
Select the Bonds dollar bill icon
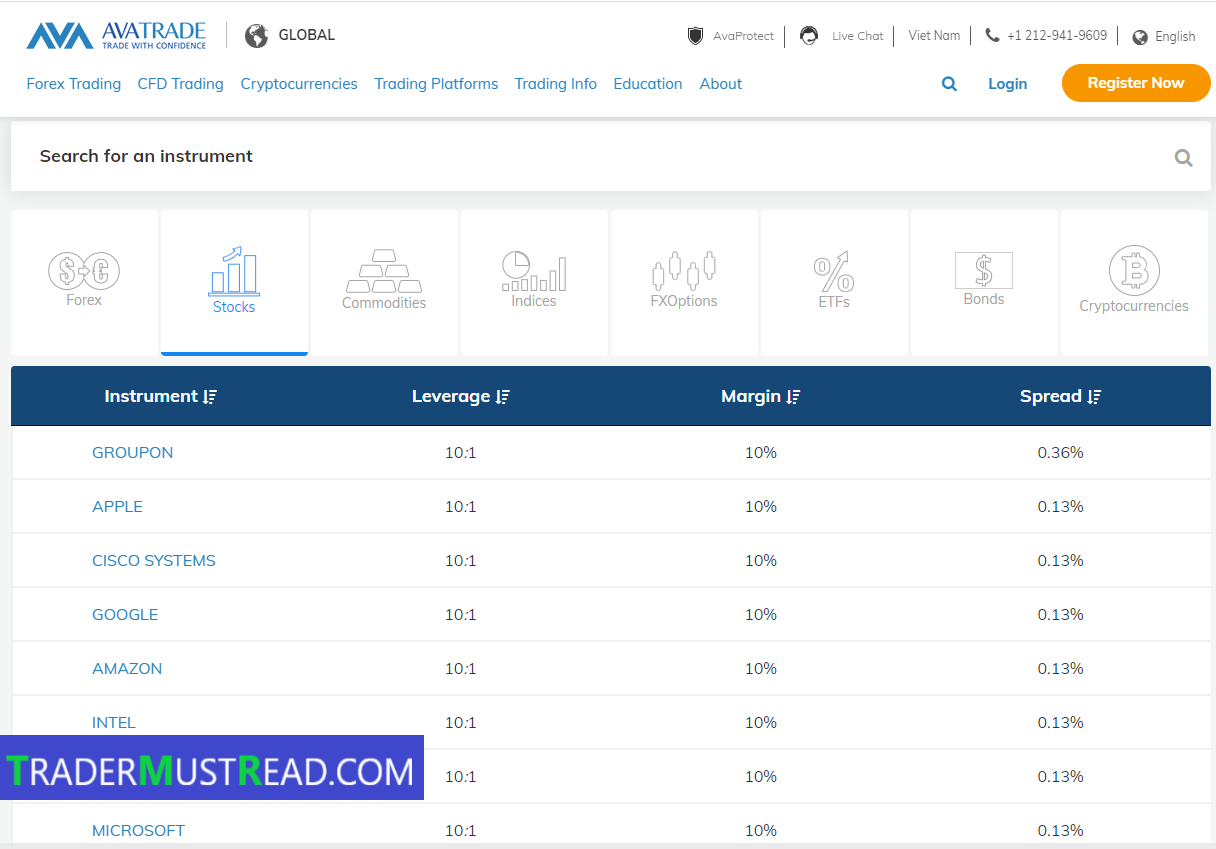point(984,270)
